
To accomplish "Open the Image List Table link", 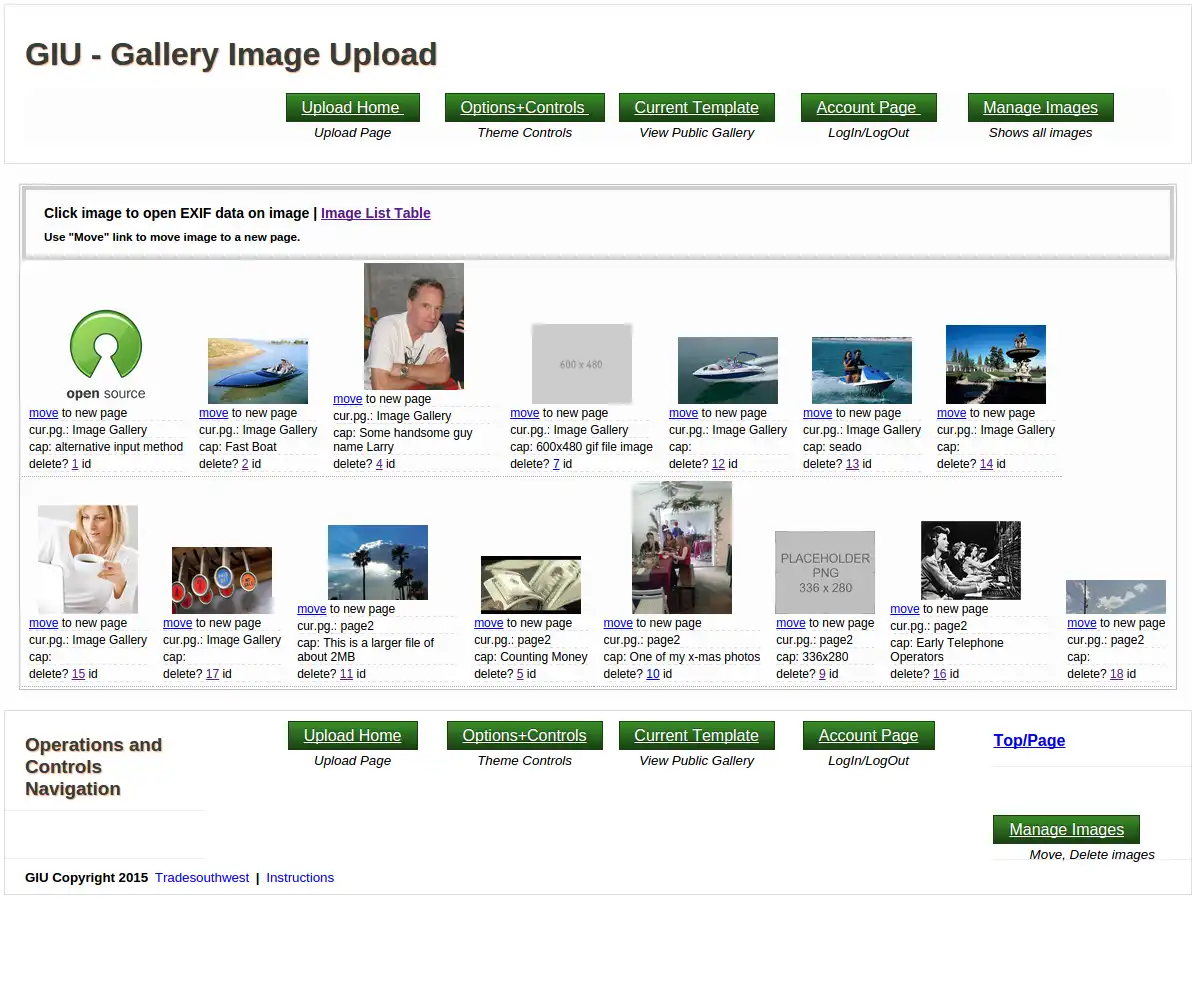I will 376,213.
